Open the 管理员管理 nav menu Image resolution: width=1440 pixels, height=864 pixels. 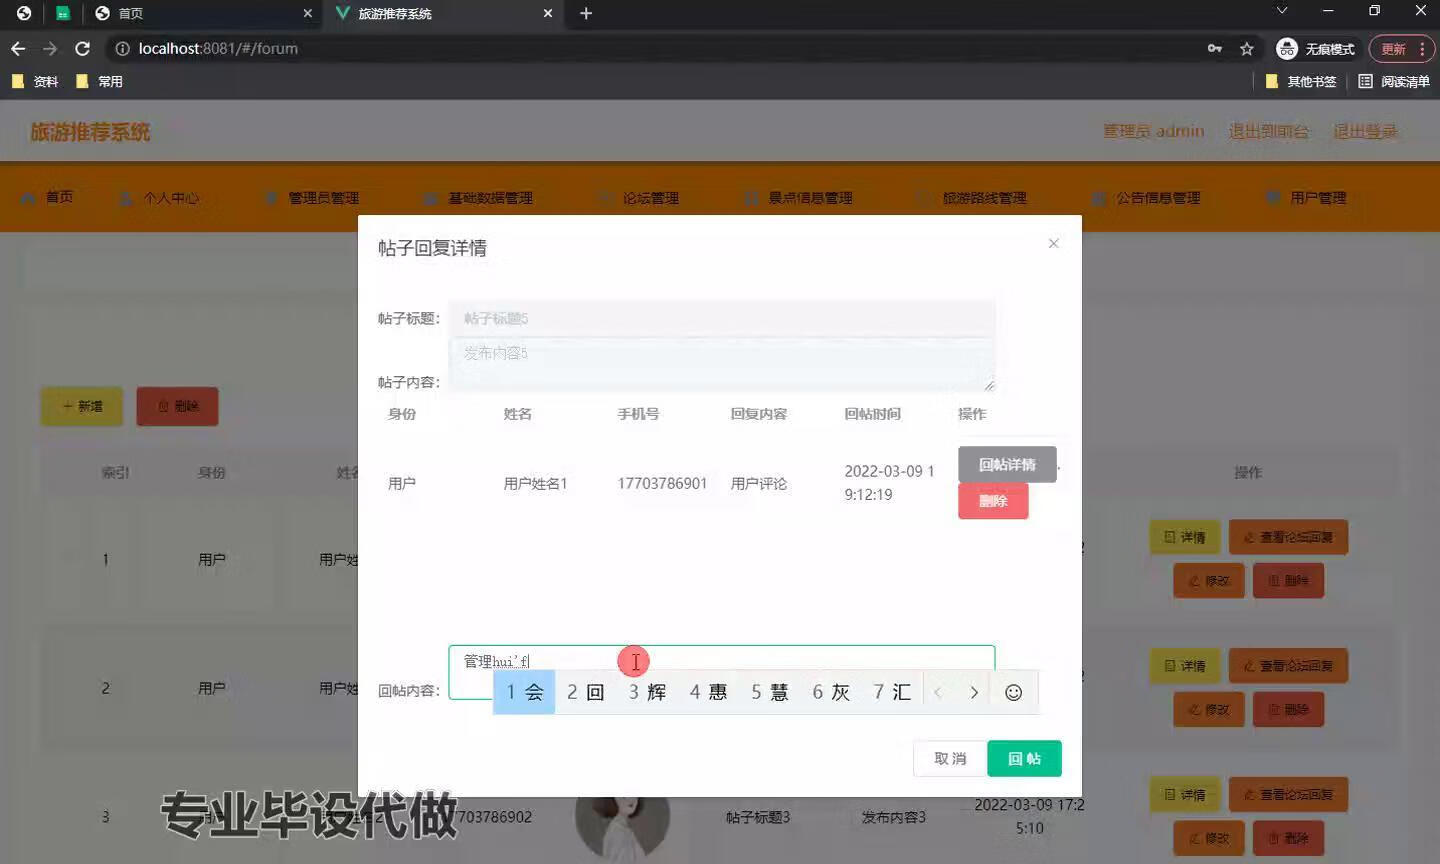point(311,197)
